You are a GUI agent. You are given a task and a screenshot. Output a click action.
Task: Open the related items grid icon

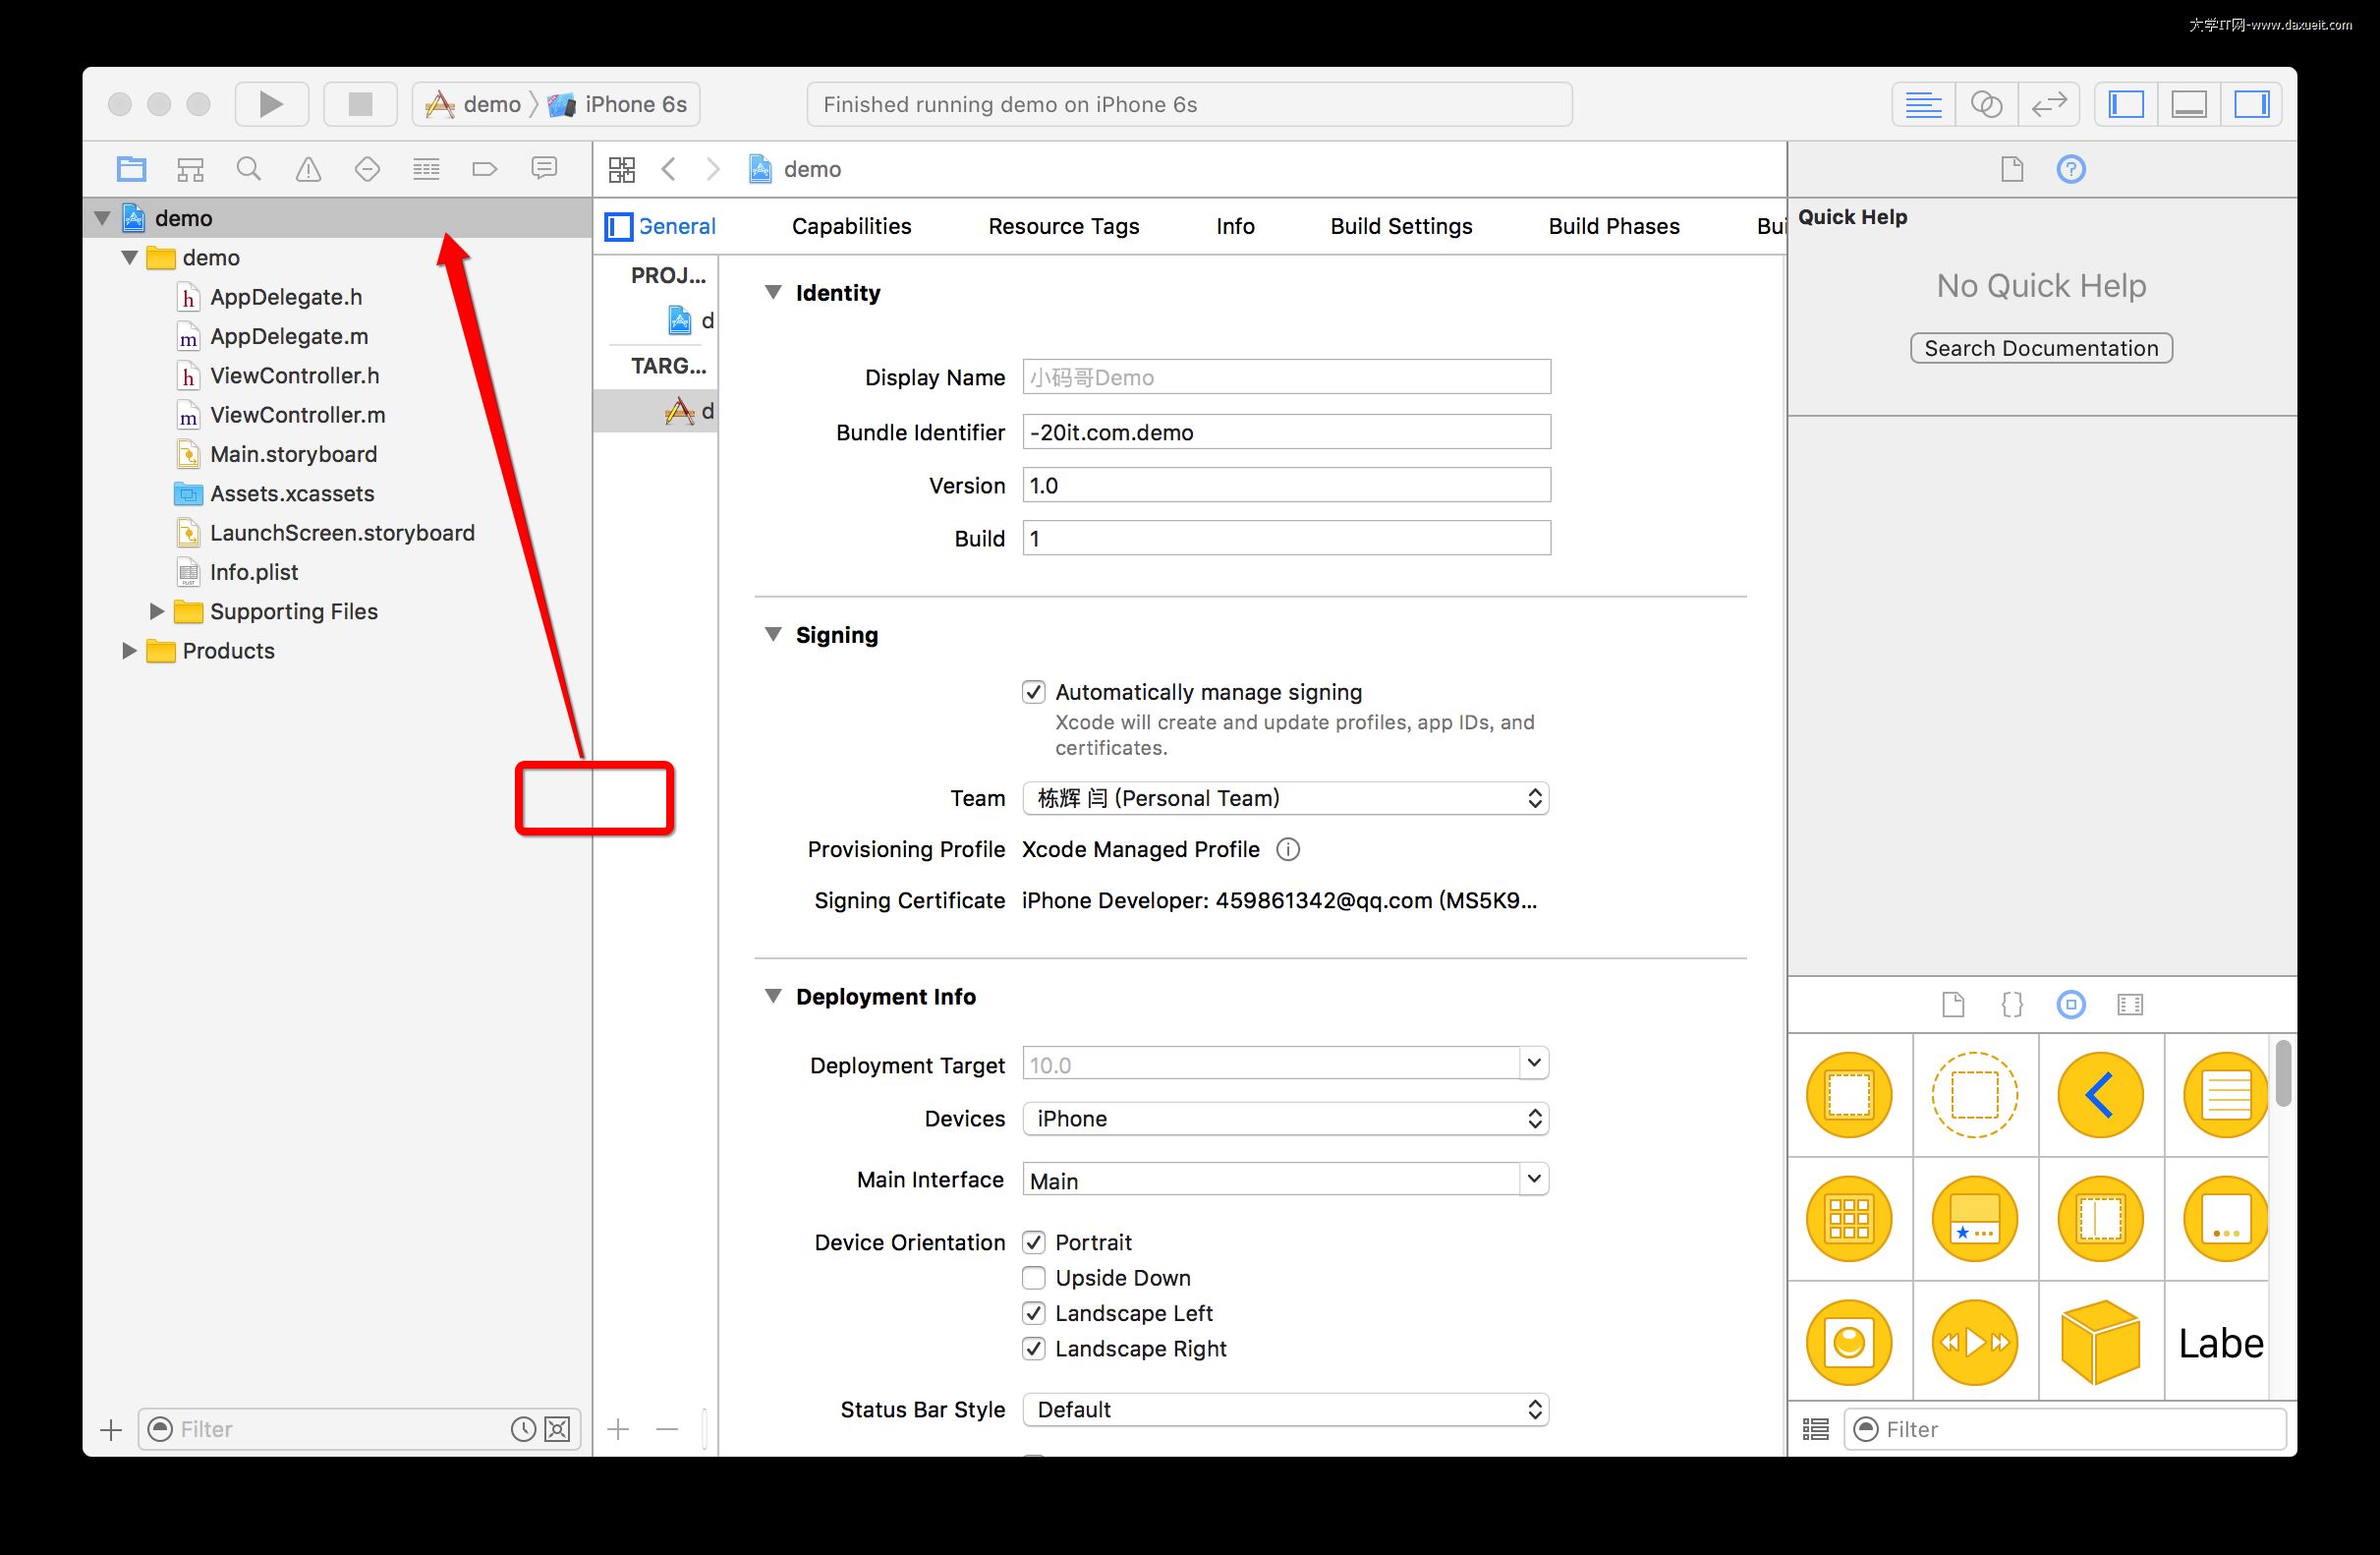pos(622,169)
